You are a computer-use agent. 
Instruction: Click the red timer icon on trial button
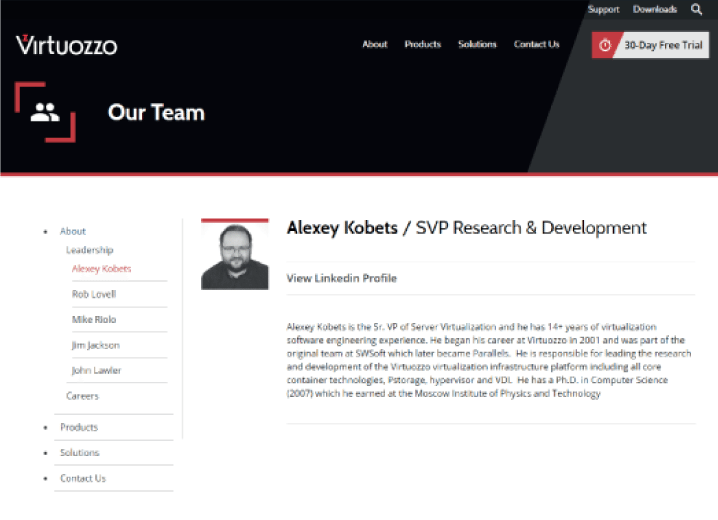click(605, 45)
